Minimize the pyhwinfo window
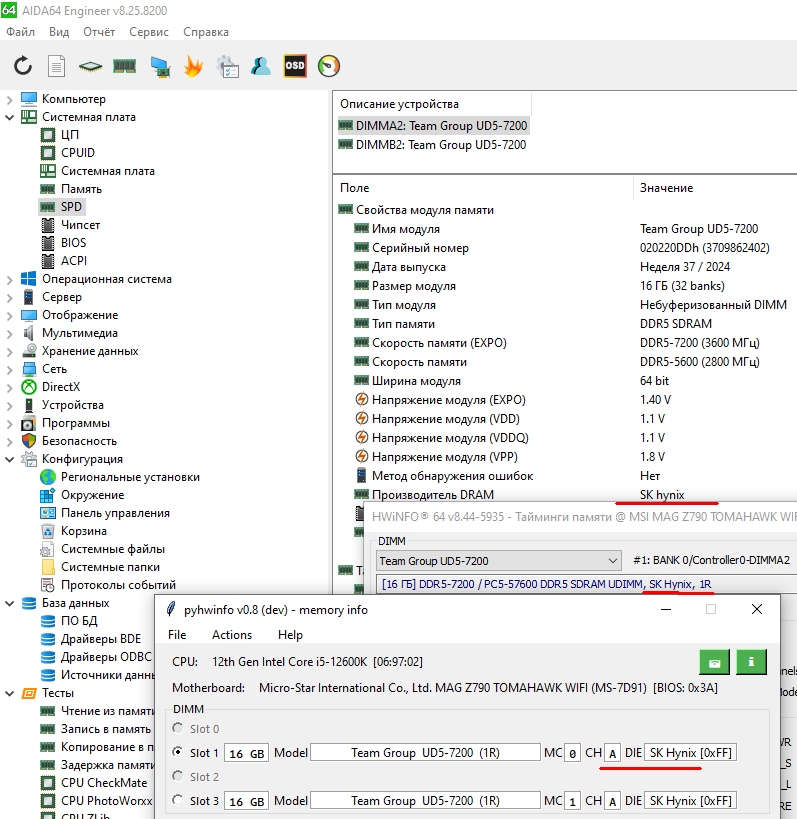 tap(666, 610)
